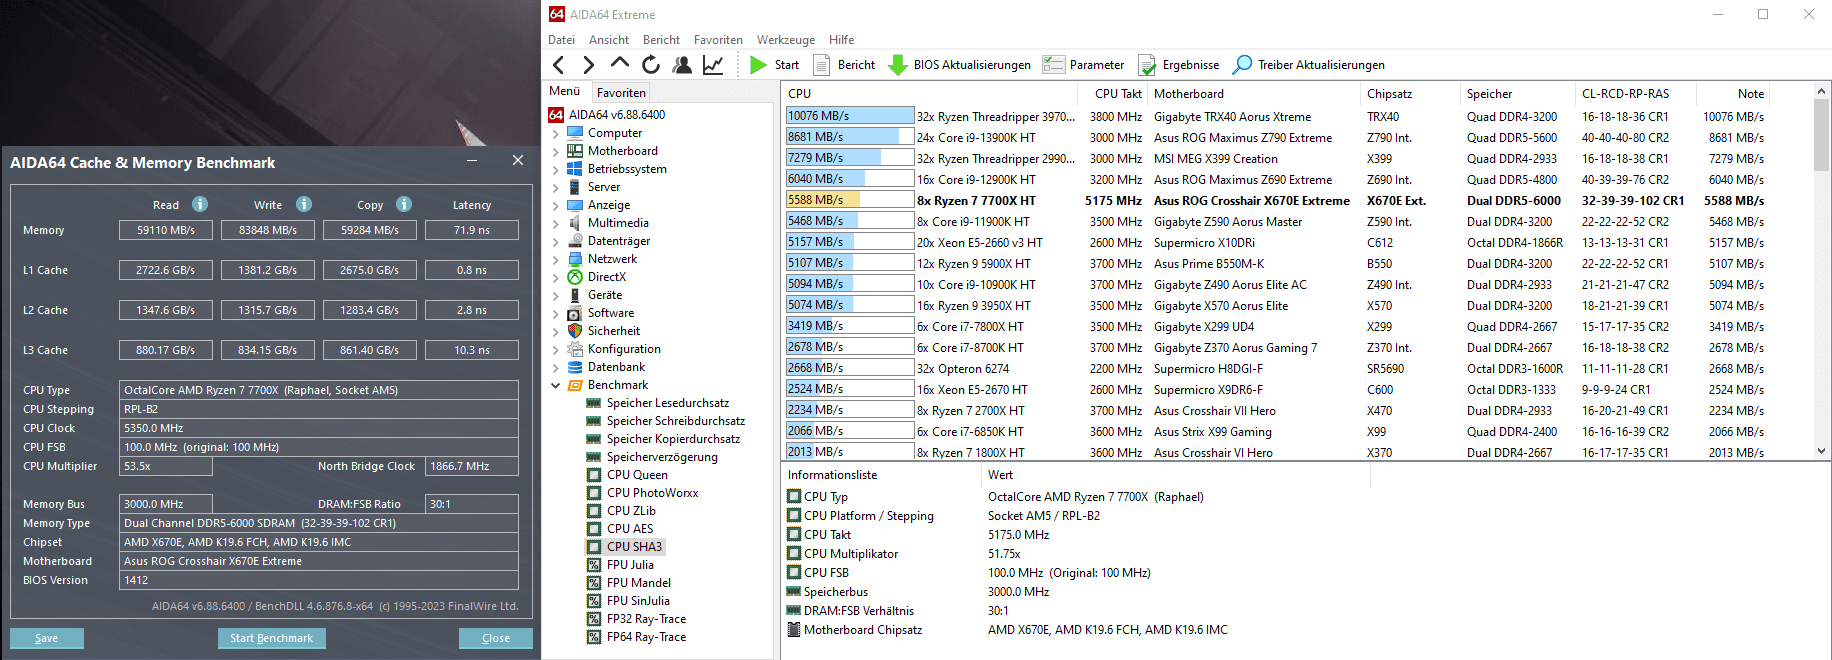Viewport: 1832px width, 660px height.
Task: Select the CPU Queen benchmark icon
Action: coord(594,475)
